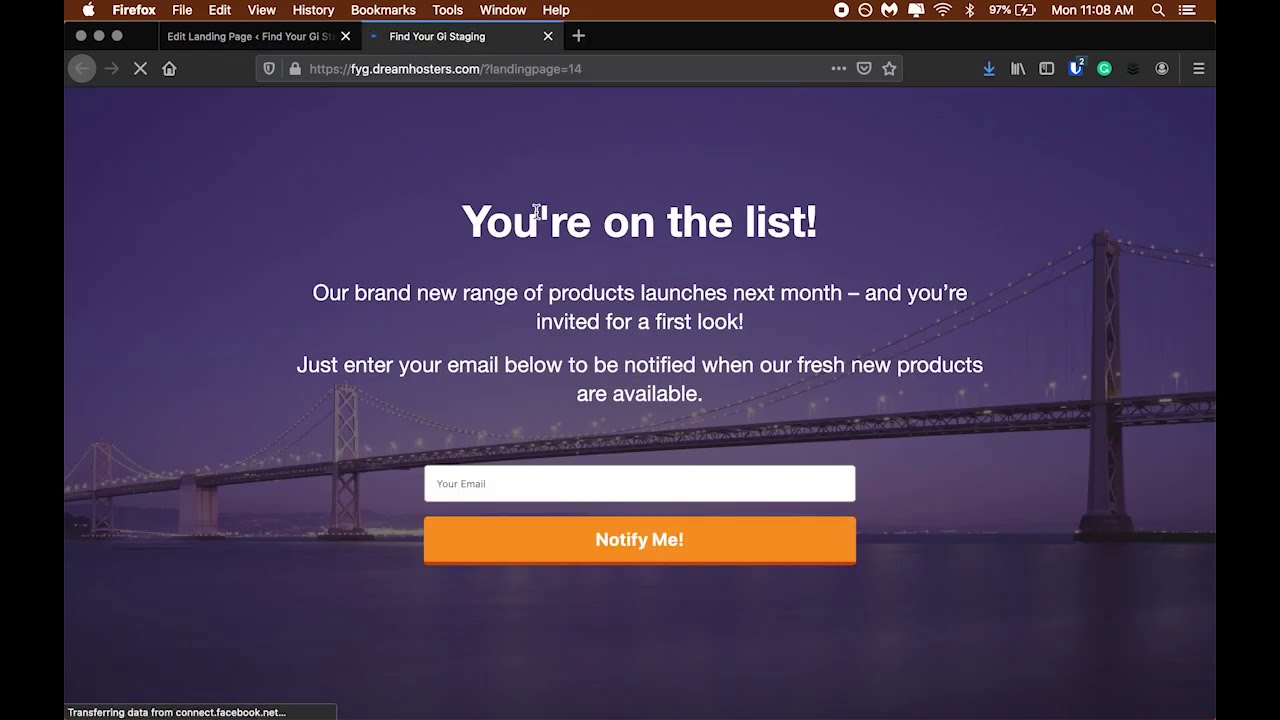The width and height of the screenshot is (1280, 720).
Task: Click the Notify Me! button
Action: (640, 540)
